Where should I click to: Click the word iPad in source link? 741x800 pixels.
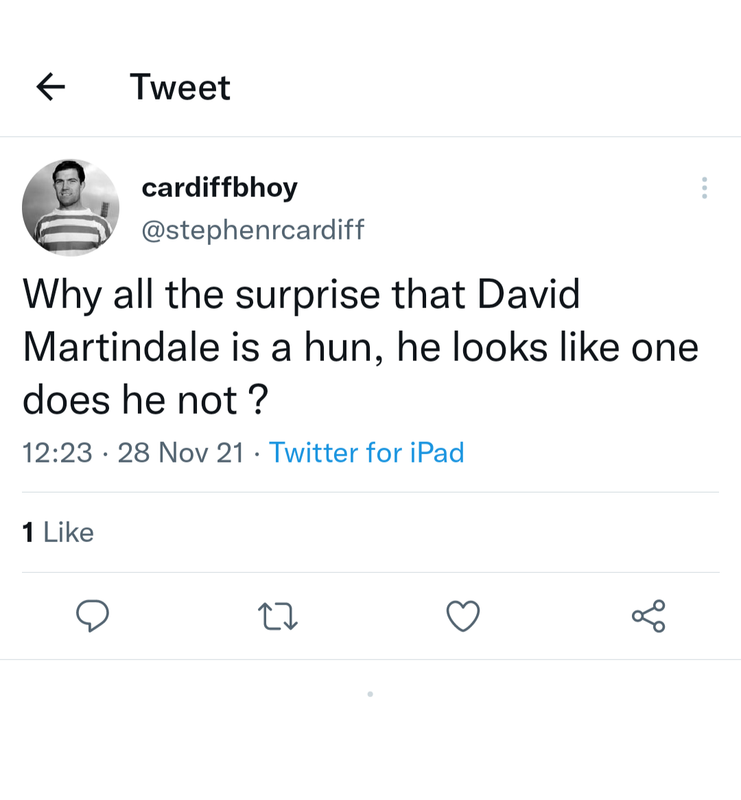coord(437,452)
